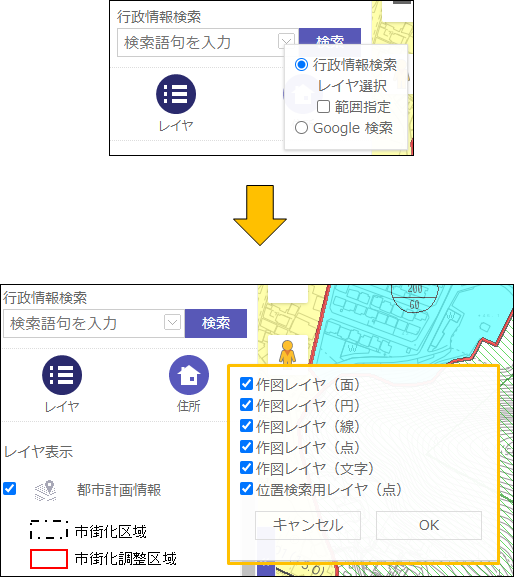The image size is (514, 577).
Task: Toggle the 都市計画情報 layer checkbox
Action: (x=10, y=489)
